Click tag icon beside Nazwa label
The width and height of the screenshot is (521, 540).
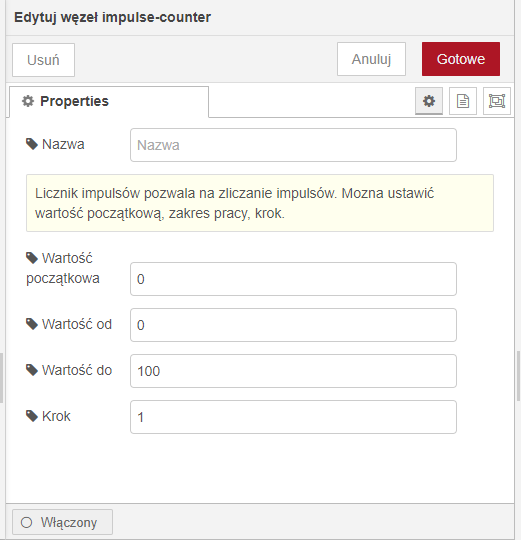pyautogui.click(x=32, y=144)
